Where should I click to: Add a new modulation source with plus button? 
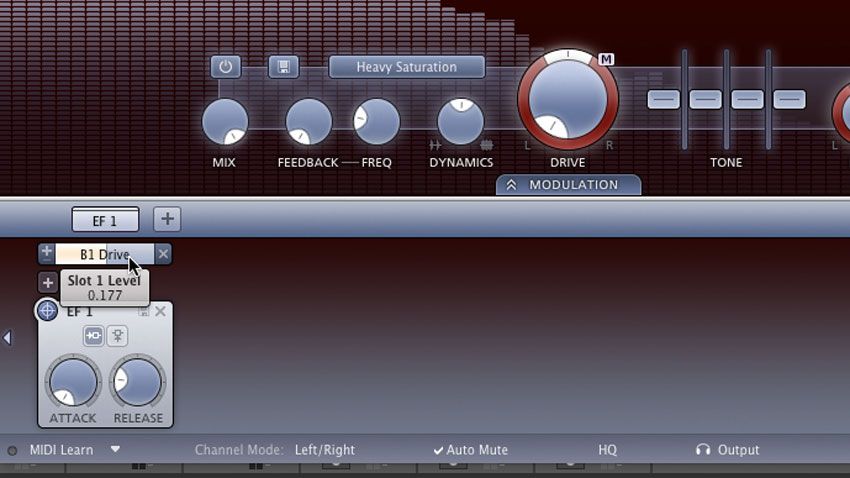167,219
